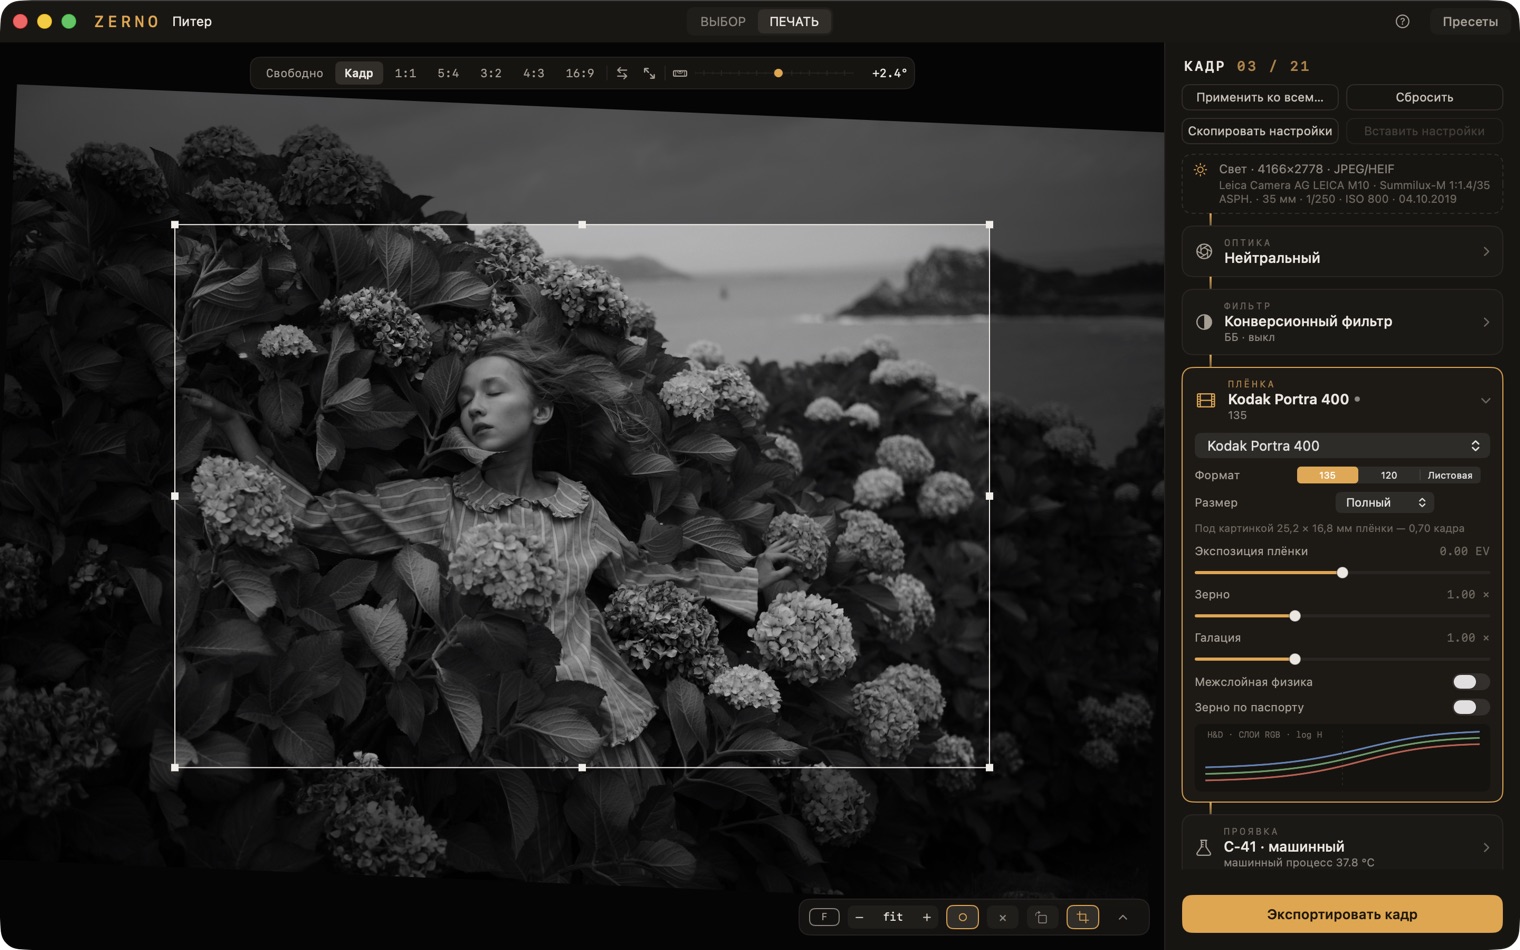Select the 135 film format
The image size is (1520, 950).
[1327, 475]
